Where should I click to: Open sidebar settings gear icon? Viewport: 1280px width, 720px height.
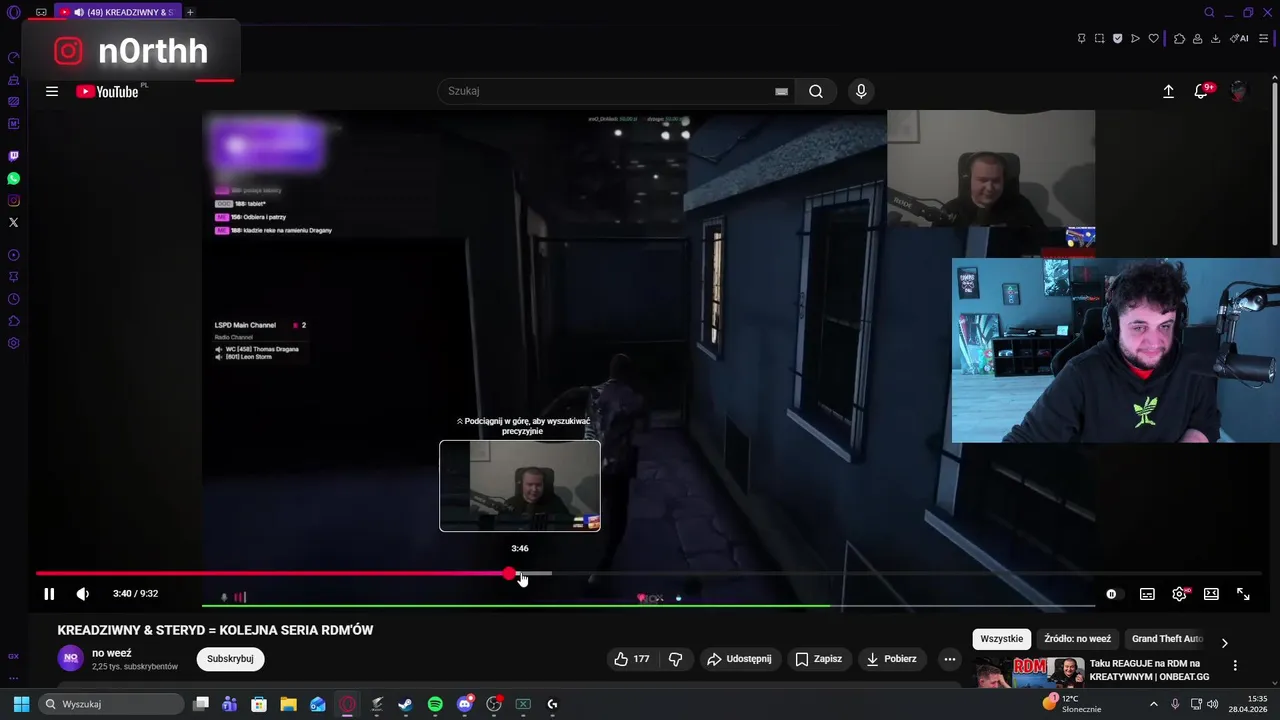[14, 343]
